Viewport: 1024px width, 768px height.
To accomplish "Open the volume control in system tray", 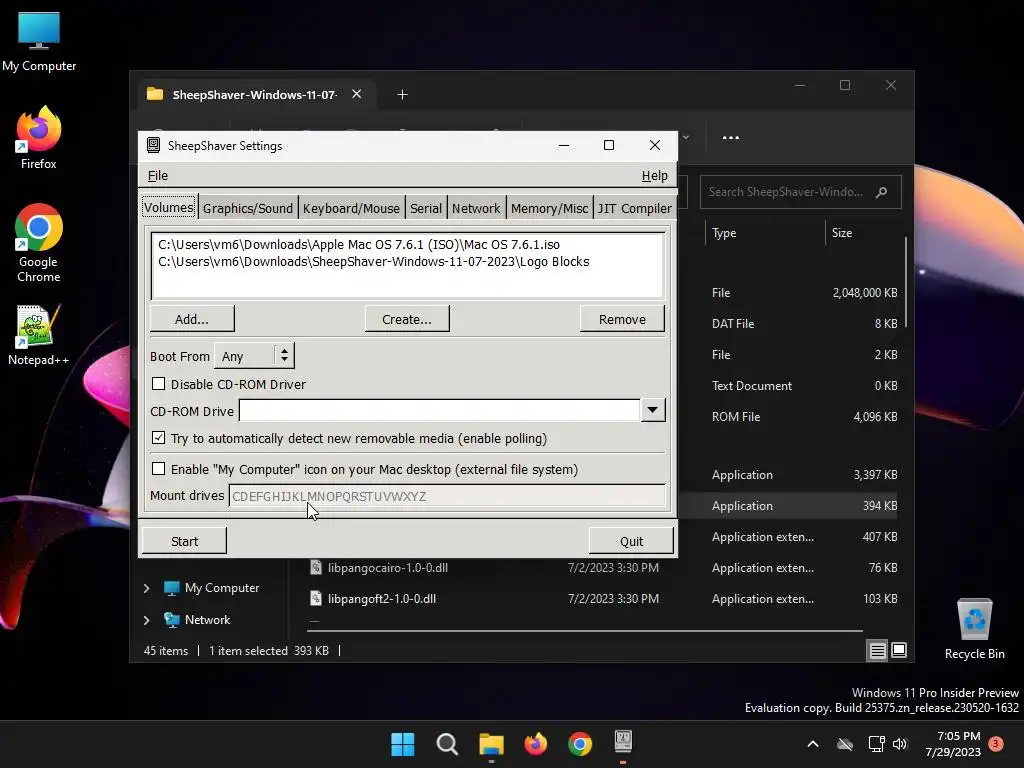I will click(x=901, y=744).
